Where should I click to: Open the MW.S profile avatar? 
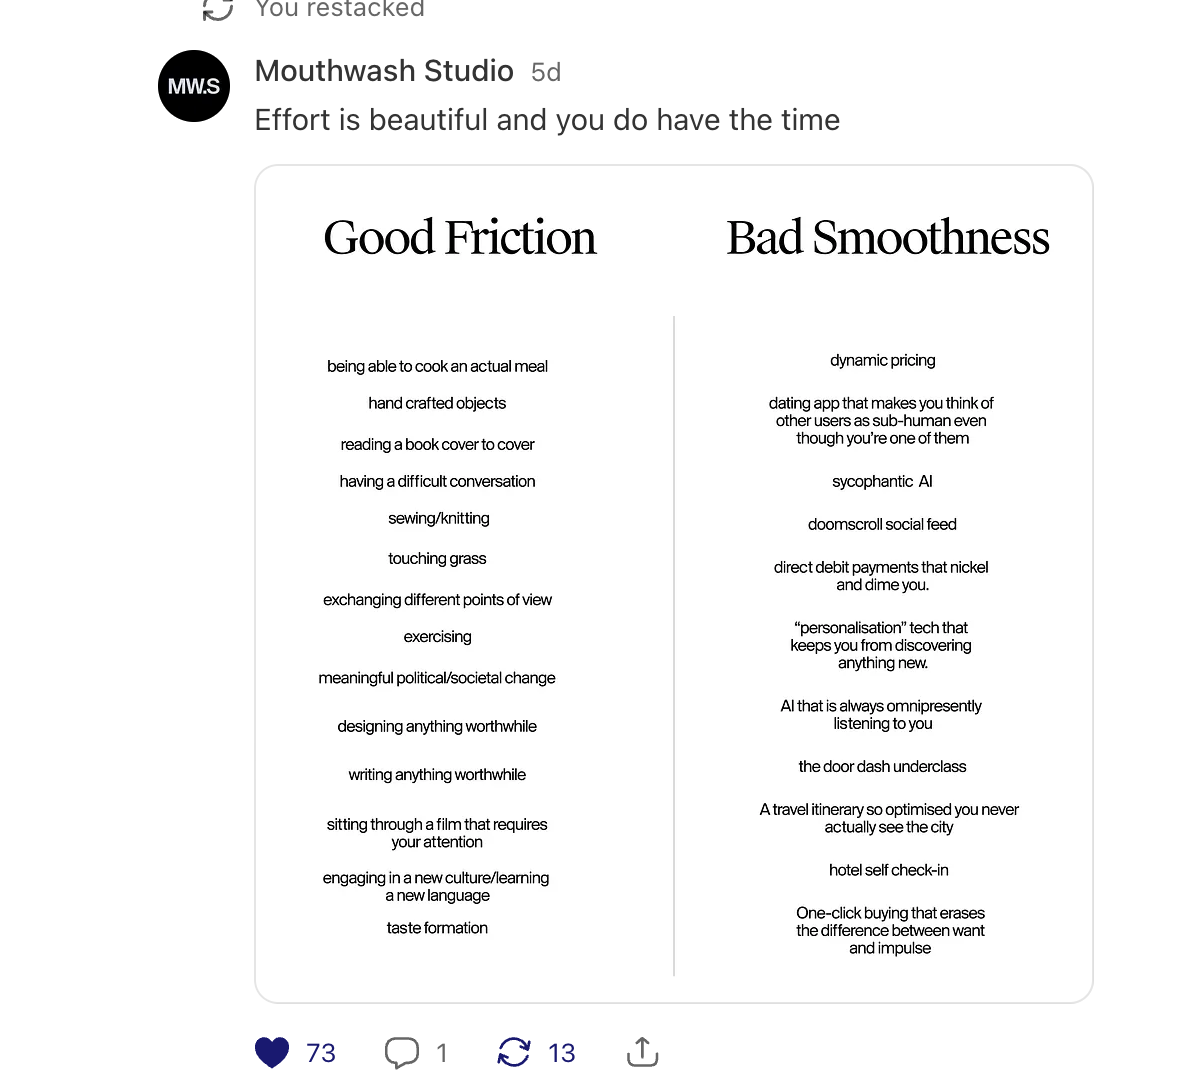click(x=194, y=86)
